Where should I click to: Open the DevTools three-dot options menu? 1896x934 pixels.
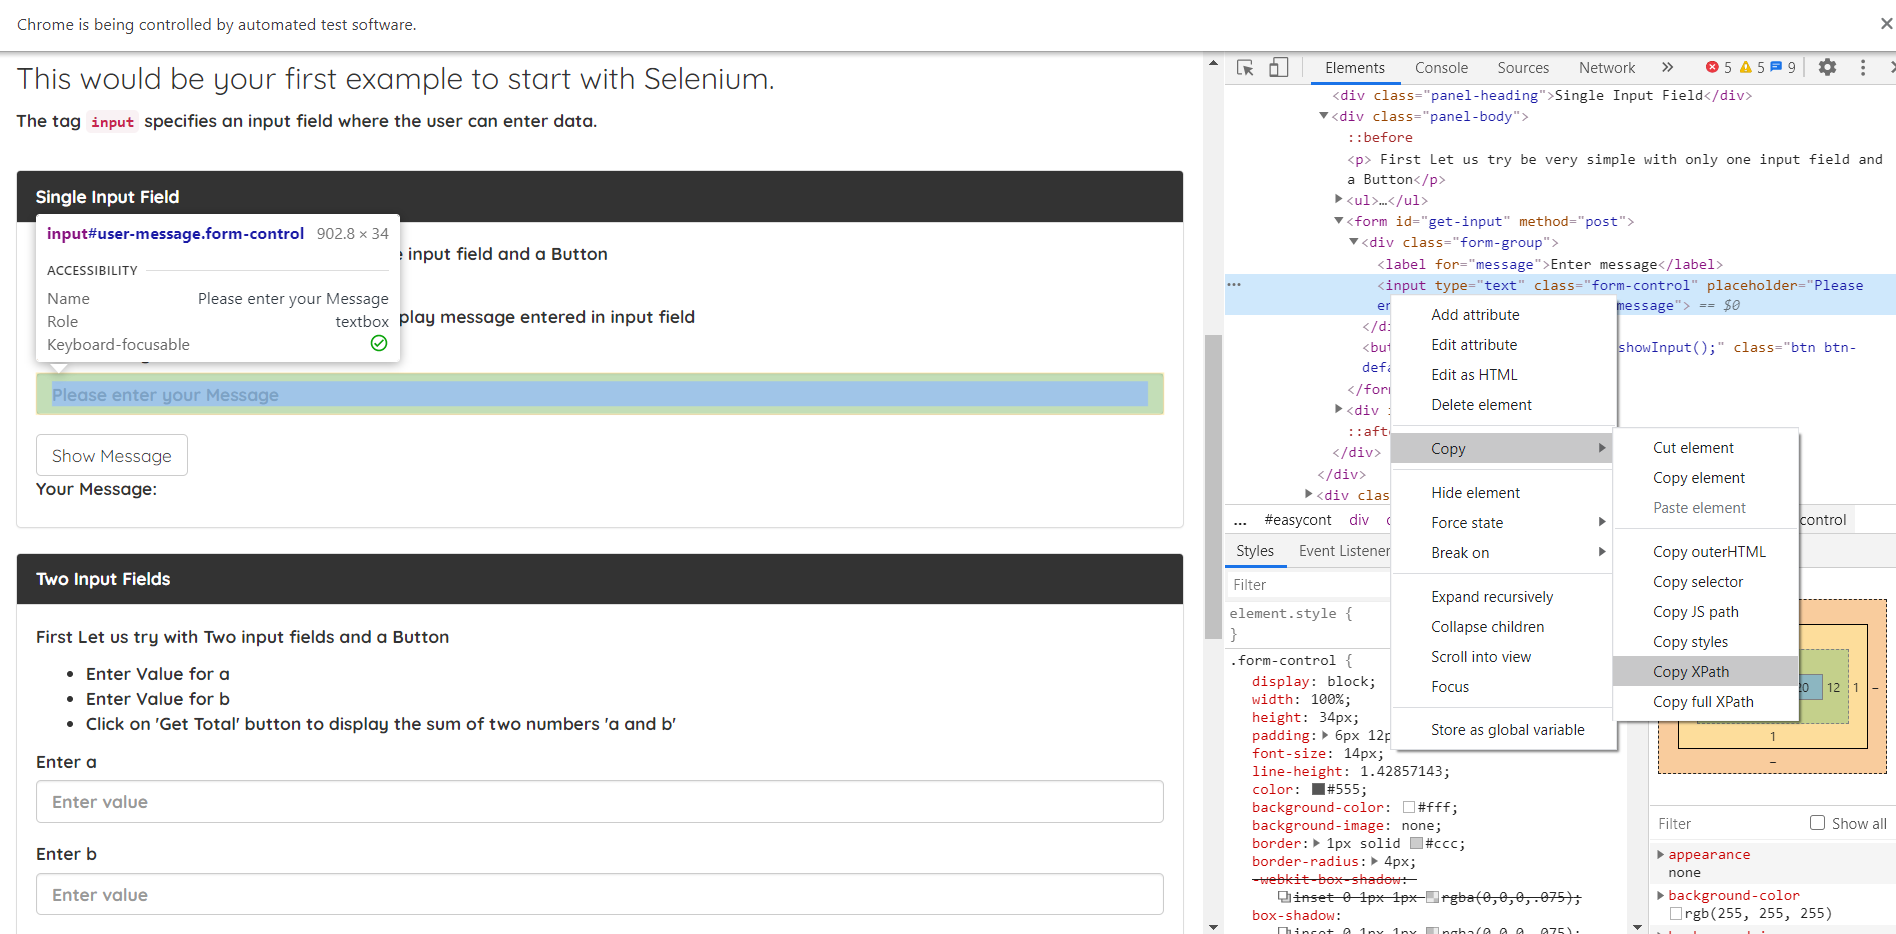[x=1862, y=67]
